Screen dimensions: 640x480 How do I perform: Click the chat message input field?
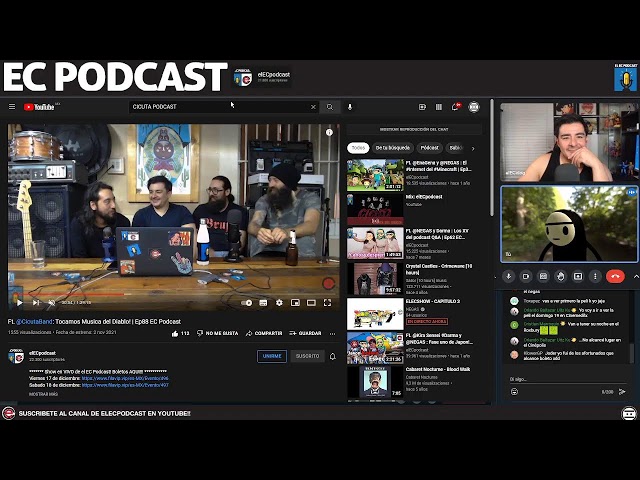pyautogui.click(x=567, y=380)
